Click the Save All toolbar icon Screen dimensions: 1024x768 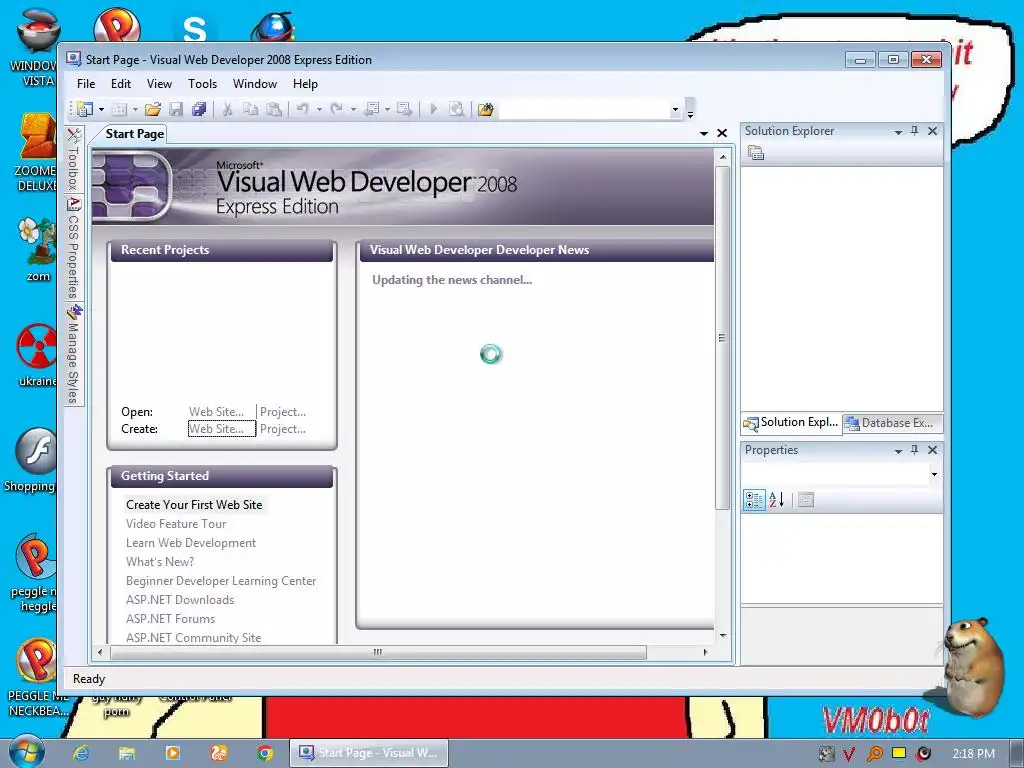(199, 109)
